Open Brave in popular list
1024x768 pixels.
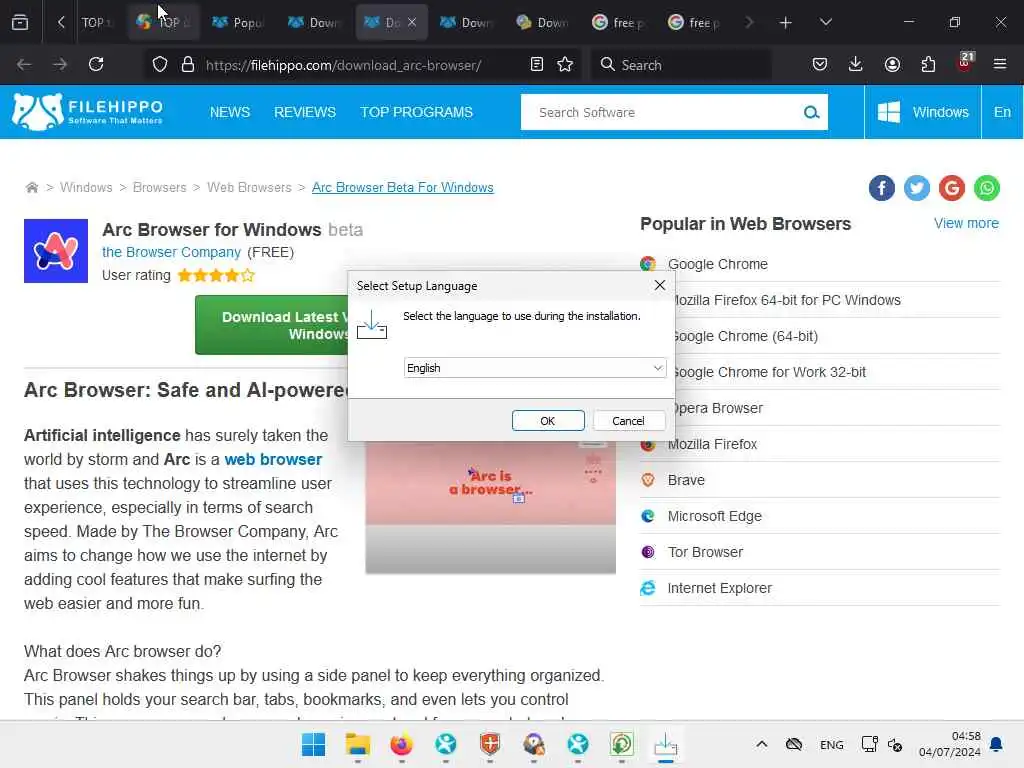(686, 480)
